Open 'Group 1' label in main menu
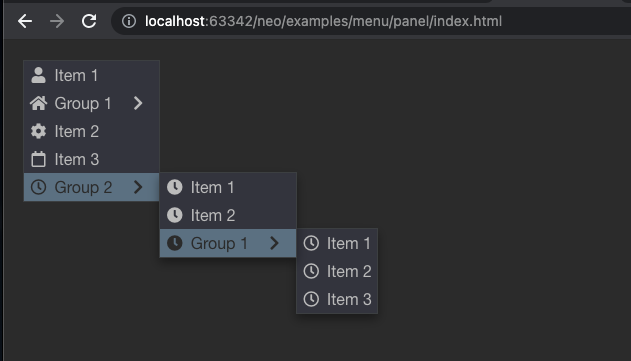Image resolution: width=631 pixels, height=361 pixels. pos(83,104)
